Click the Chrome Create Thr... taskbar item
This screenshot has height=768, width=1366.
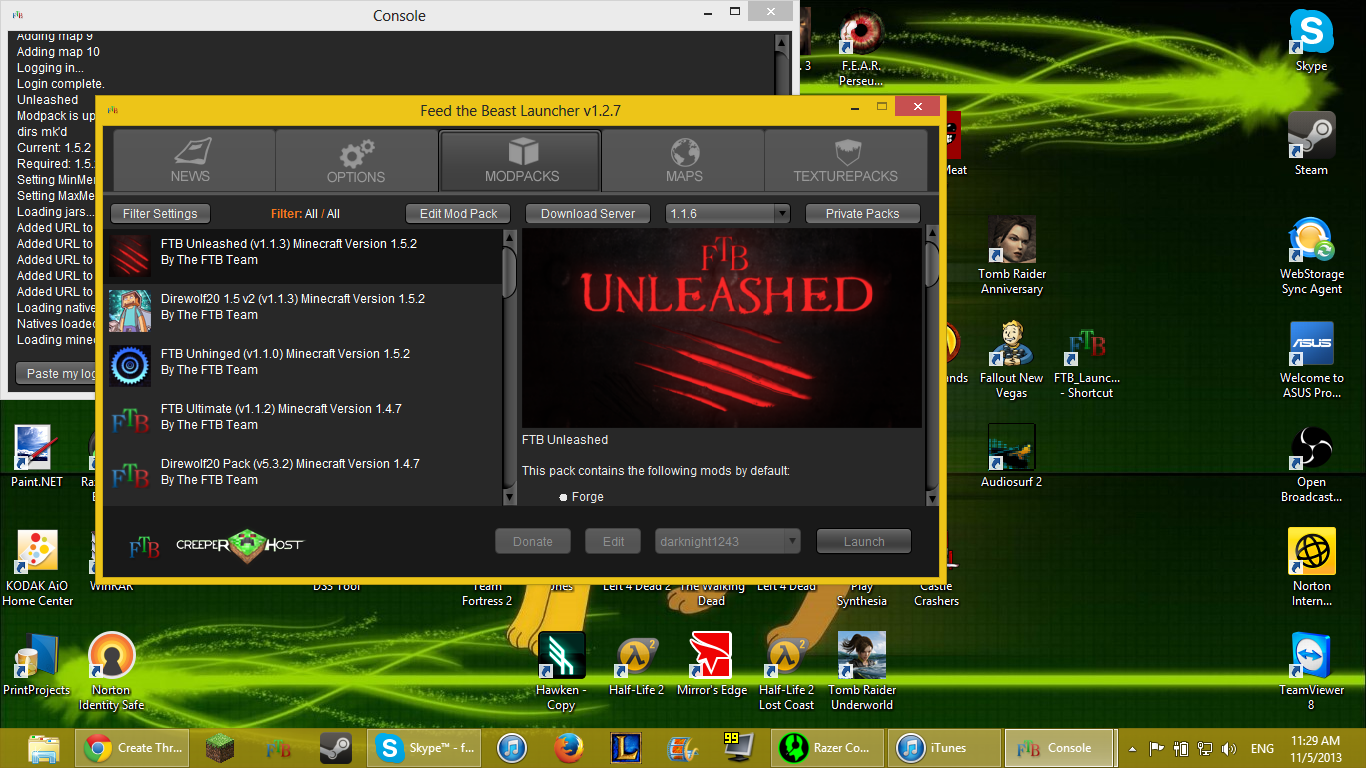[x=132, y=748]
